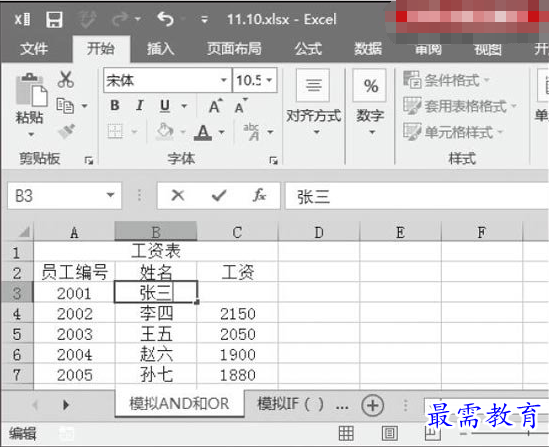Expand the 粘贴 paste options arrow
The height and width of the screenshot is (447, 549).
point(31,134)
